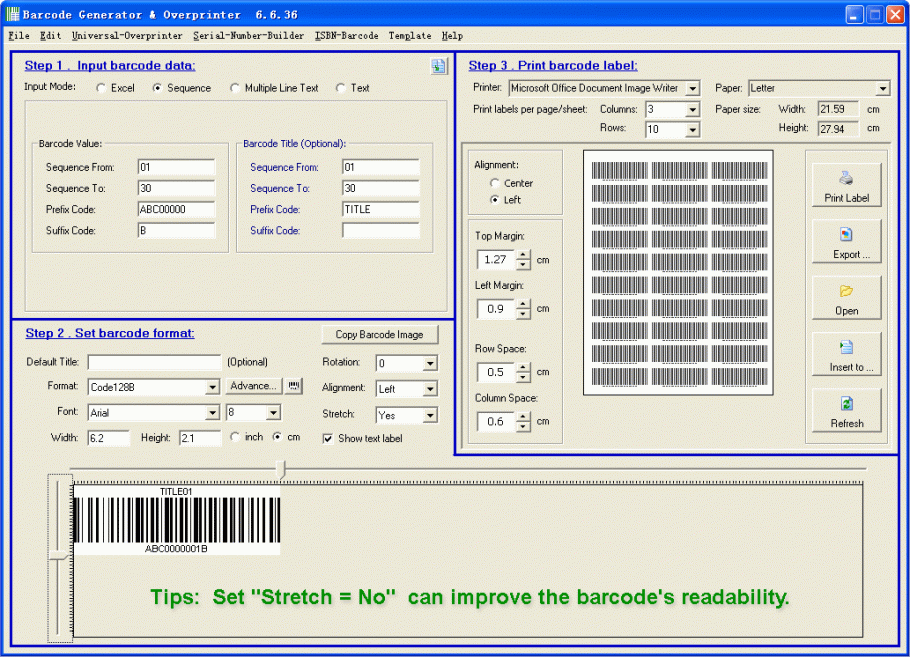910x657 pixels.
Task: Open the Universal-Overprinter menu
Action: click(127, 36)
